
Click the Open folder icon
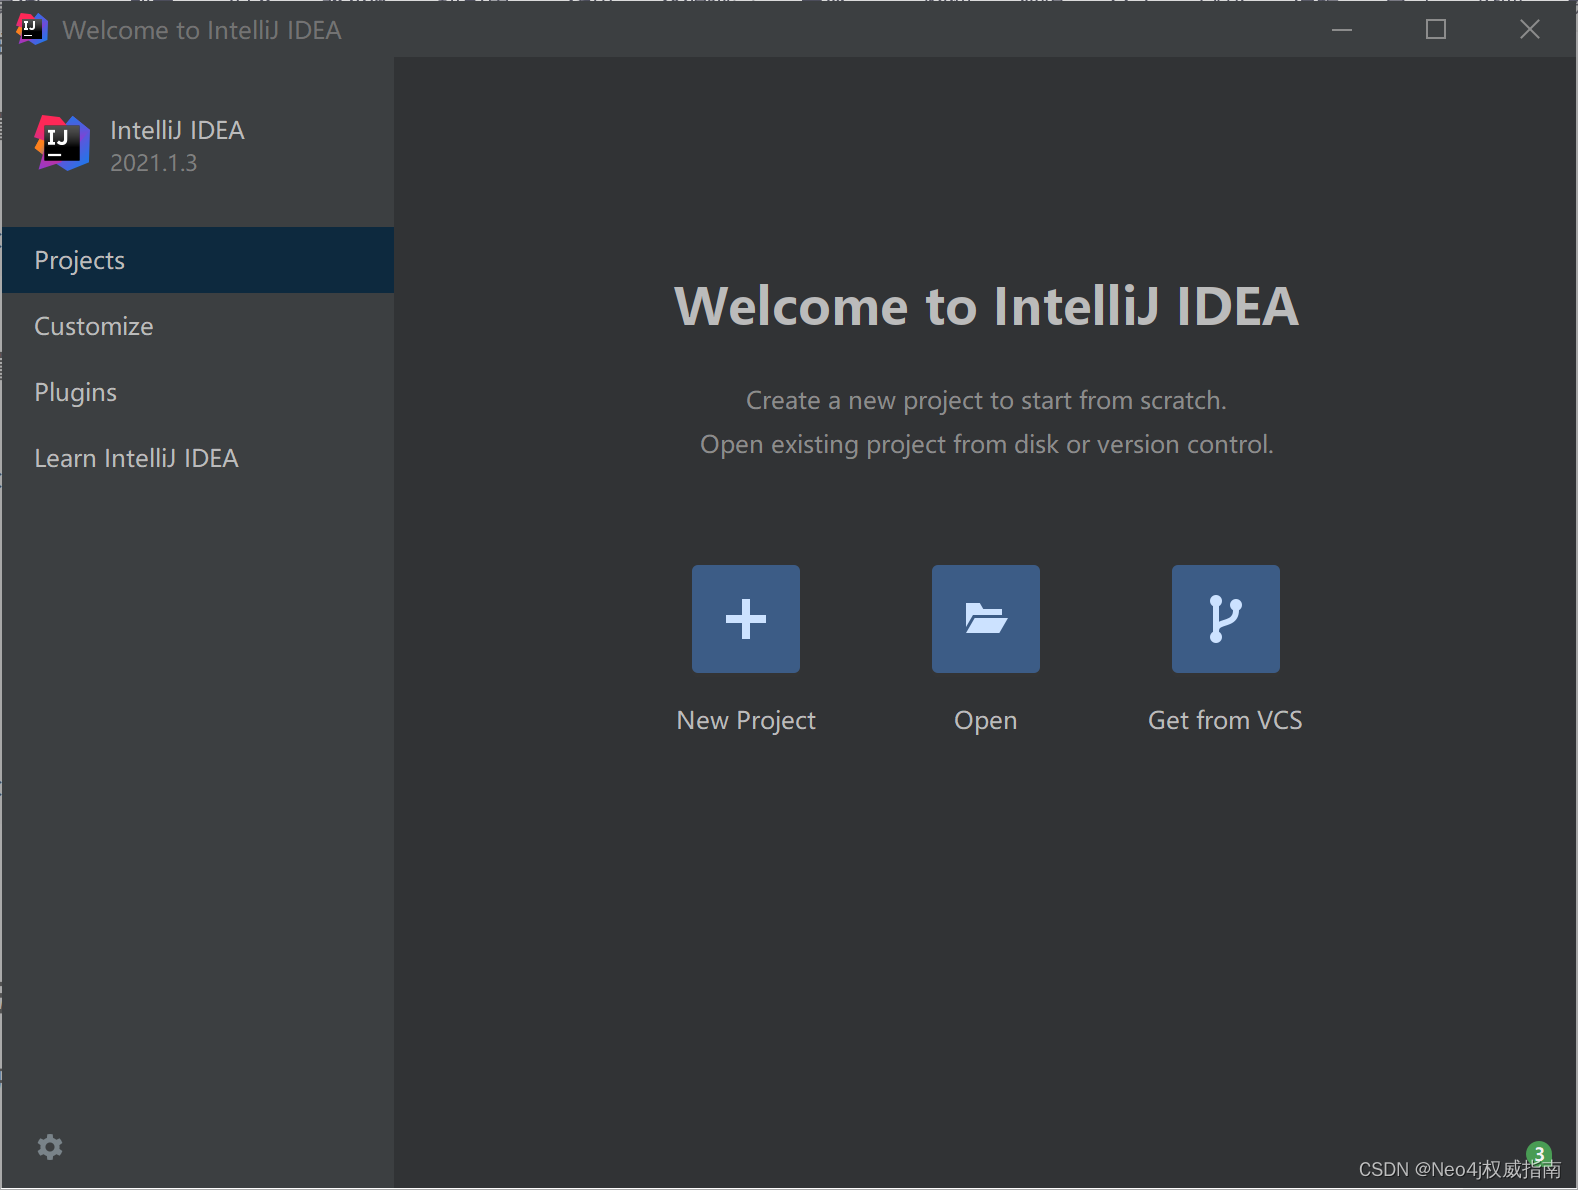(x=986, y=619)
